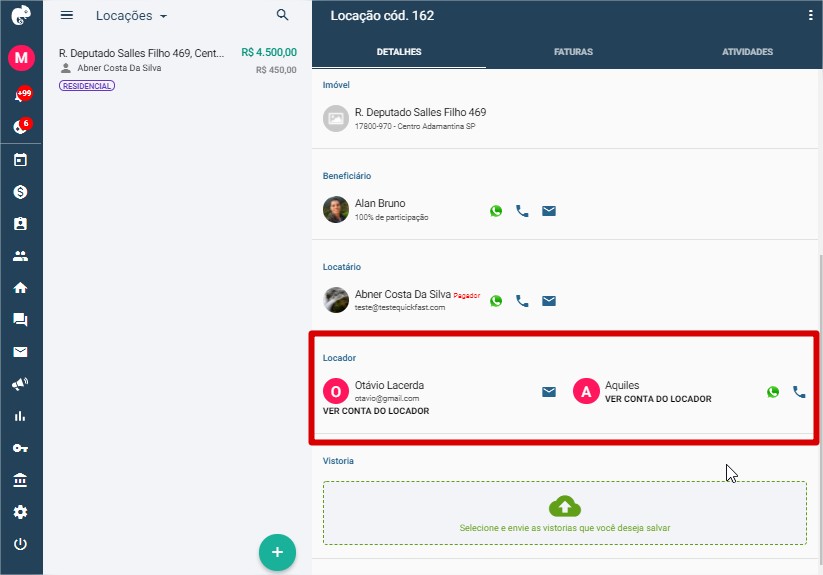The height and width of the screenshot is (575, 823).
Task: Open settings gear in the sidebar
Action: click(x=20, y=512)
